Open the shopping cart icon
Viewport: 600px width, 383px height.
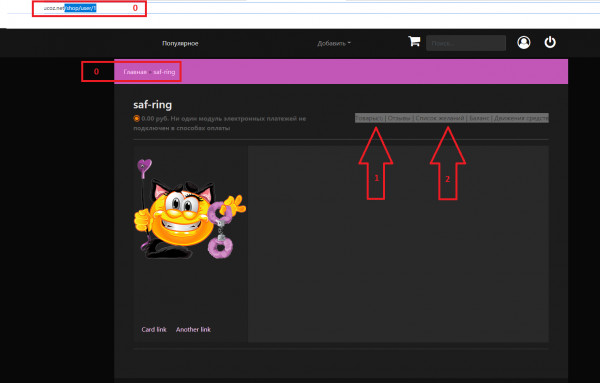tap(414, 41)
